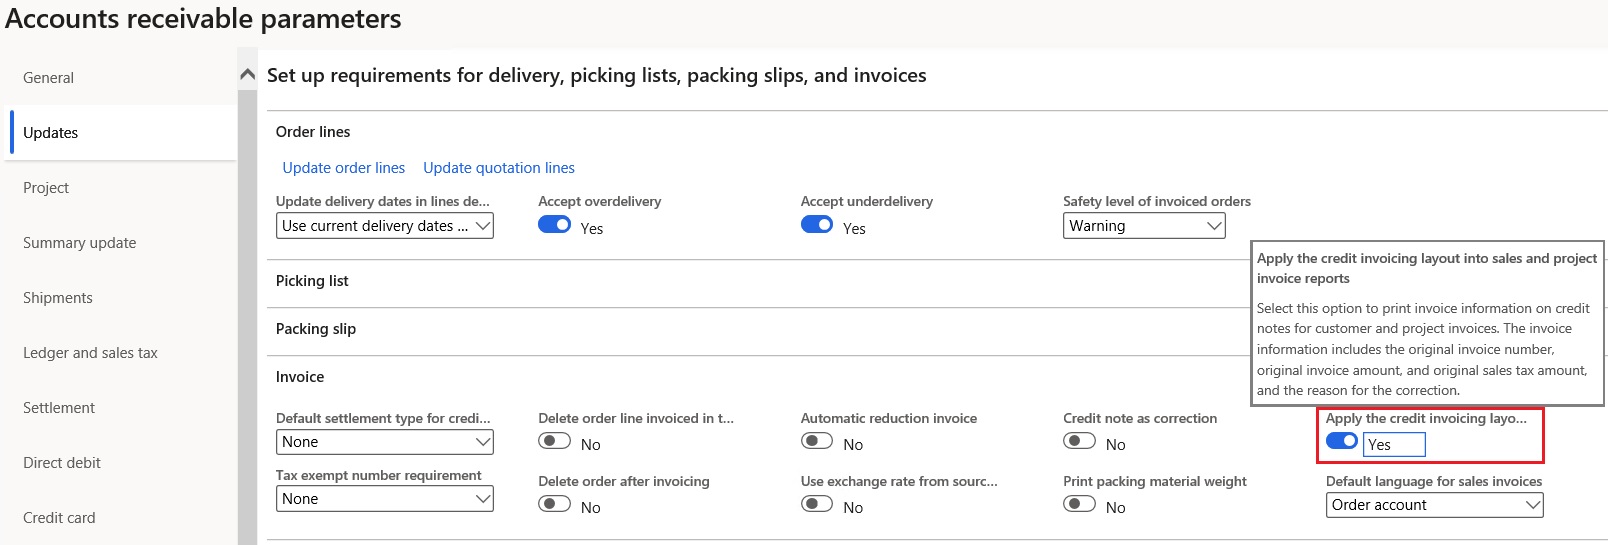Open the Credit card tab
1608x545 pixels.
click(59, 518)
